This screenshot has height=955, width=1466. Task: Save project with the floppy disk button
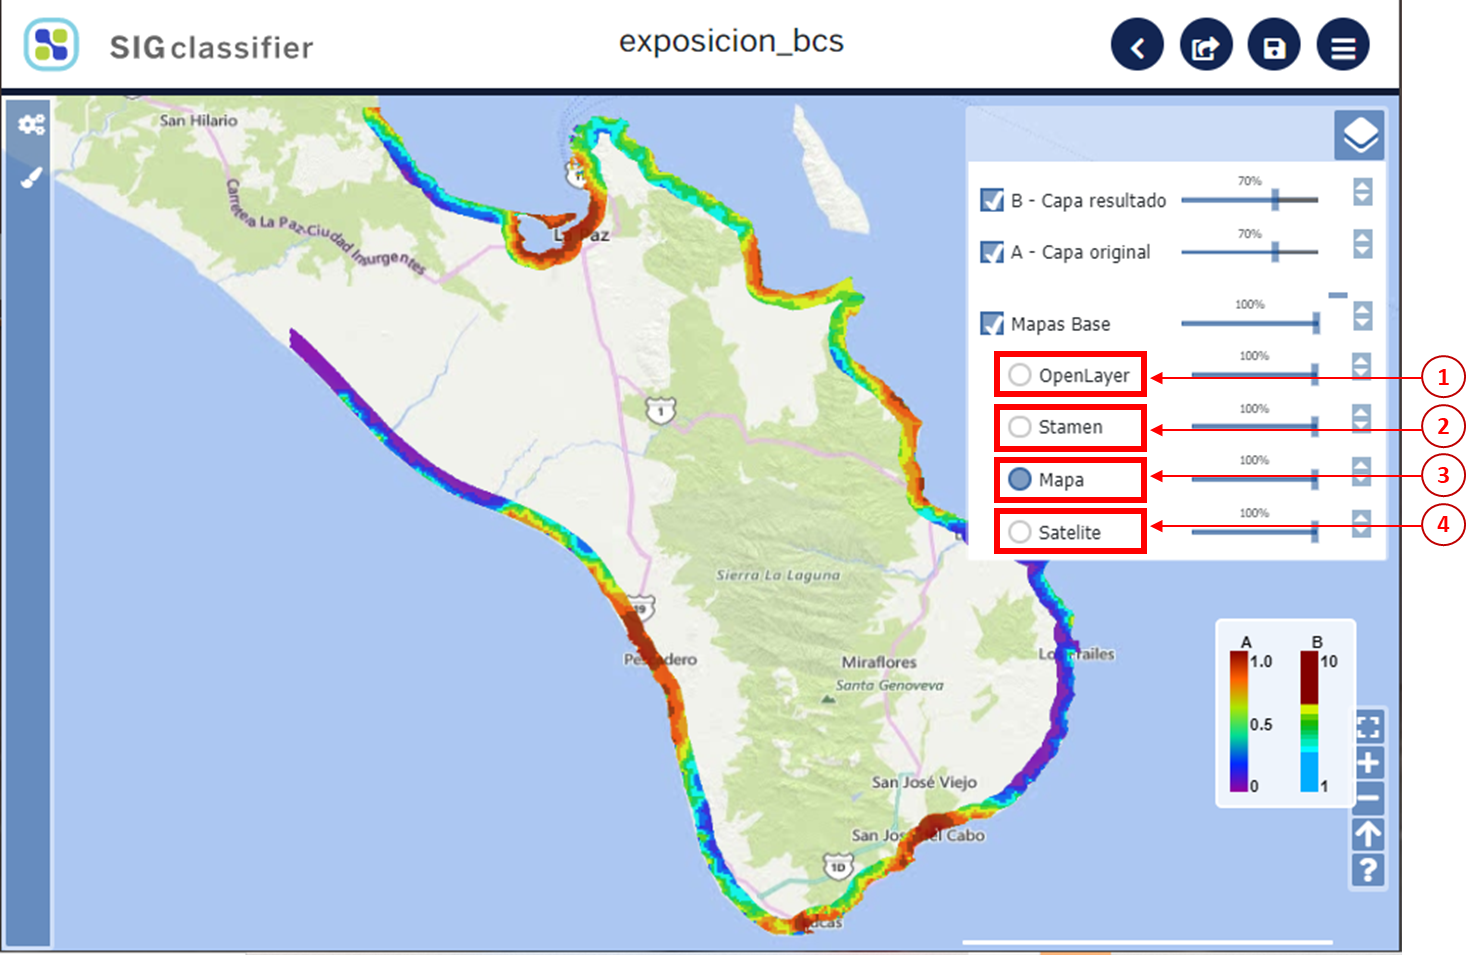pyautogui.click(x=1274, y=45)
